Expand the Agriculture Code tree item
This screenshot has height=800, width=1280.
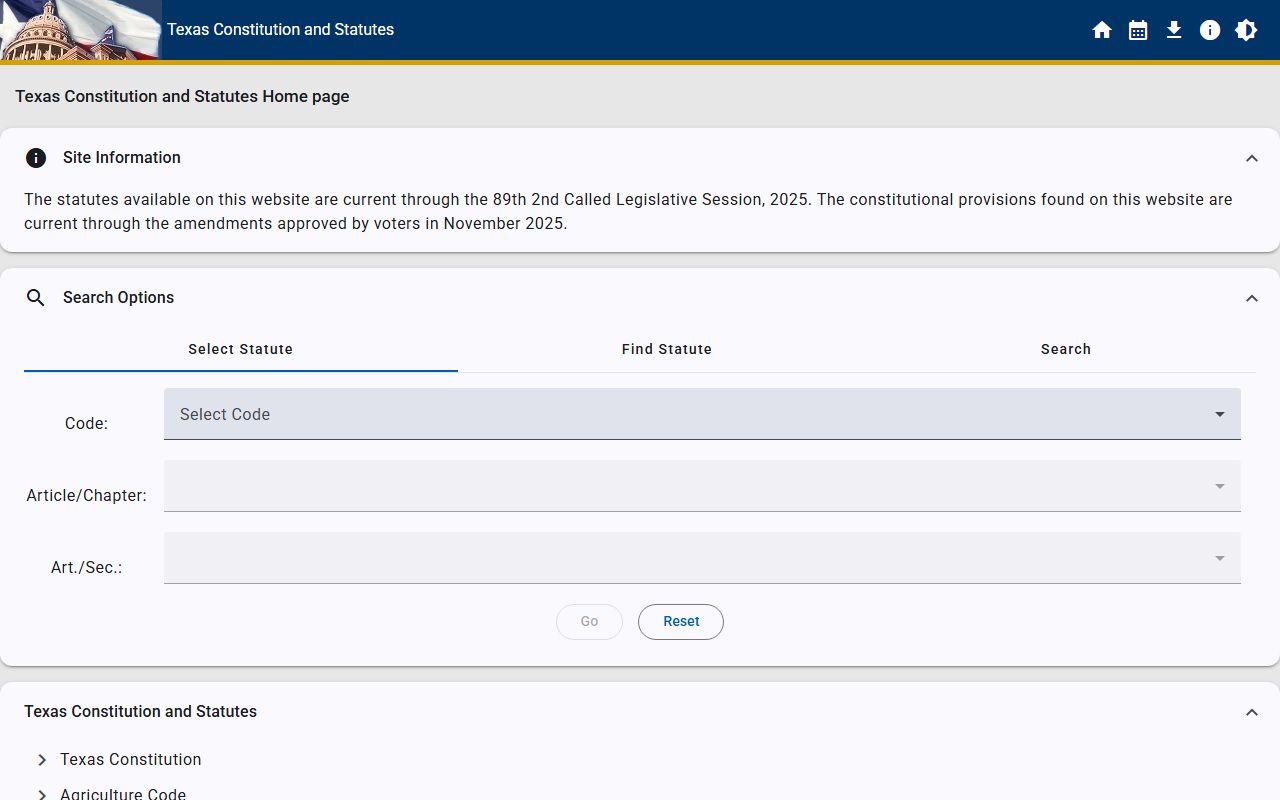coord(42,794)
